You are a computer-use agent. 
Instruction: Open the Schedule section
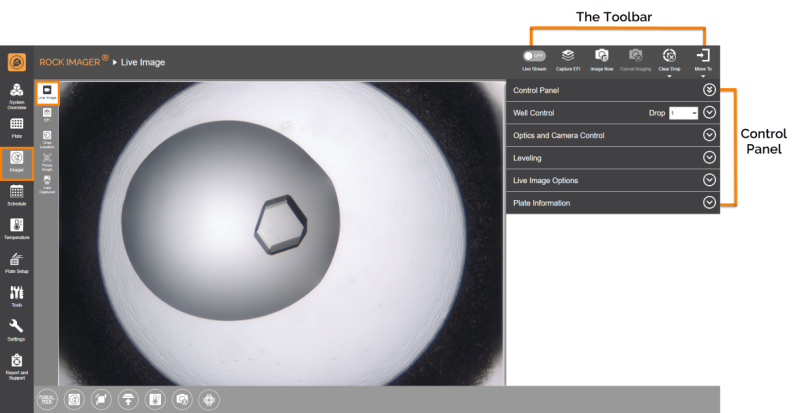[17, 194]
